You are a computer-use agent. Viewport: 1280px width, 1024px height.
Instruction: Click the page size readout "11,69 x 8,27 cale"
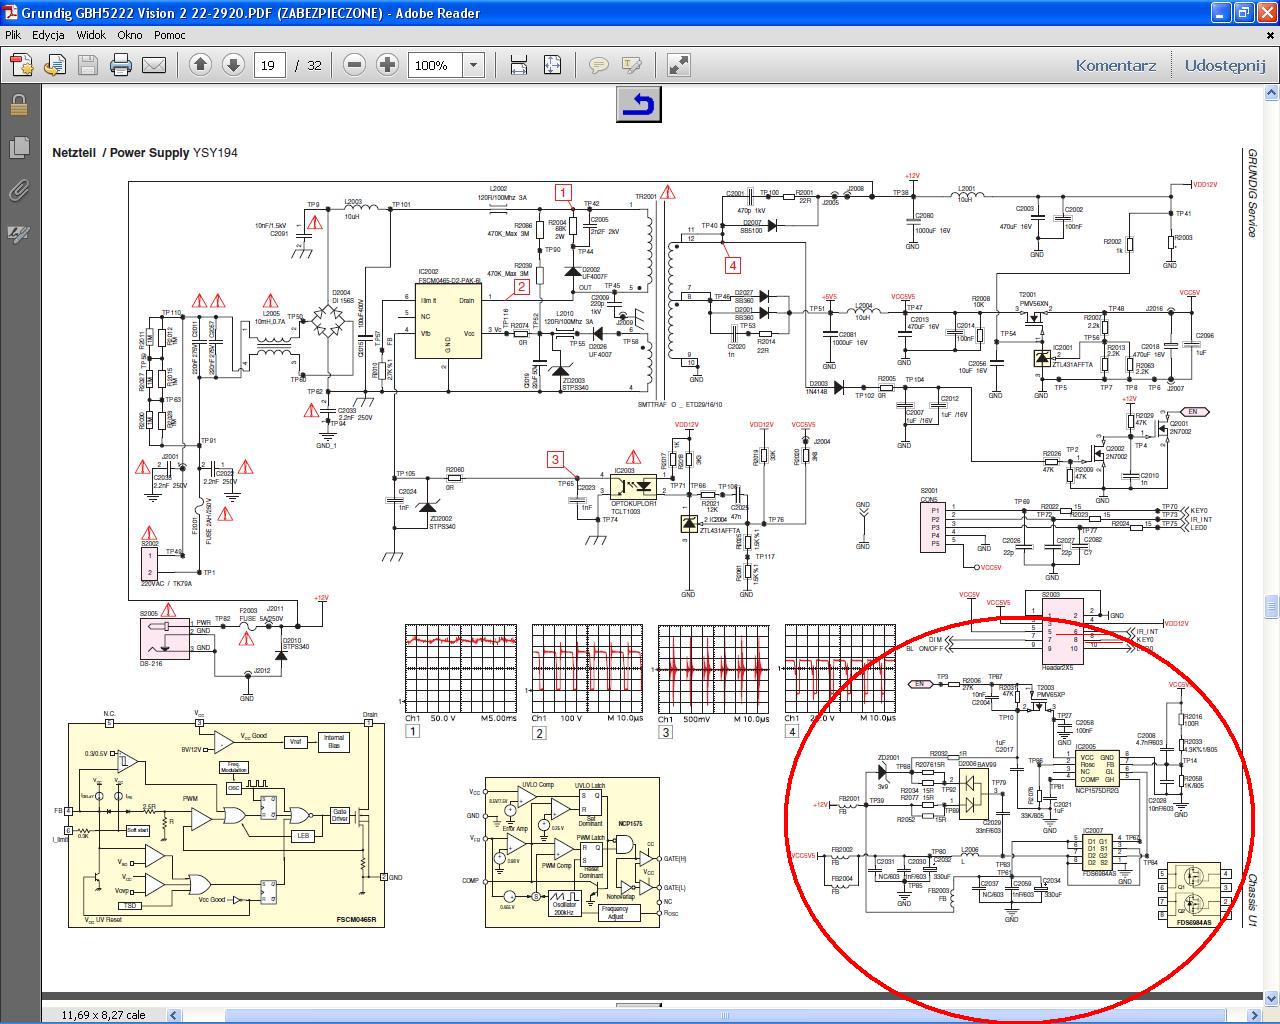click(104, 1014)
